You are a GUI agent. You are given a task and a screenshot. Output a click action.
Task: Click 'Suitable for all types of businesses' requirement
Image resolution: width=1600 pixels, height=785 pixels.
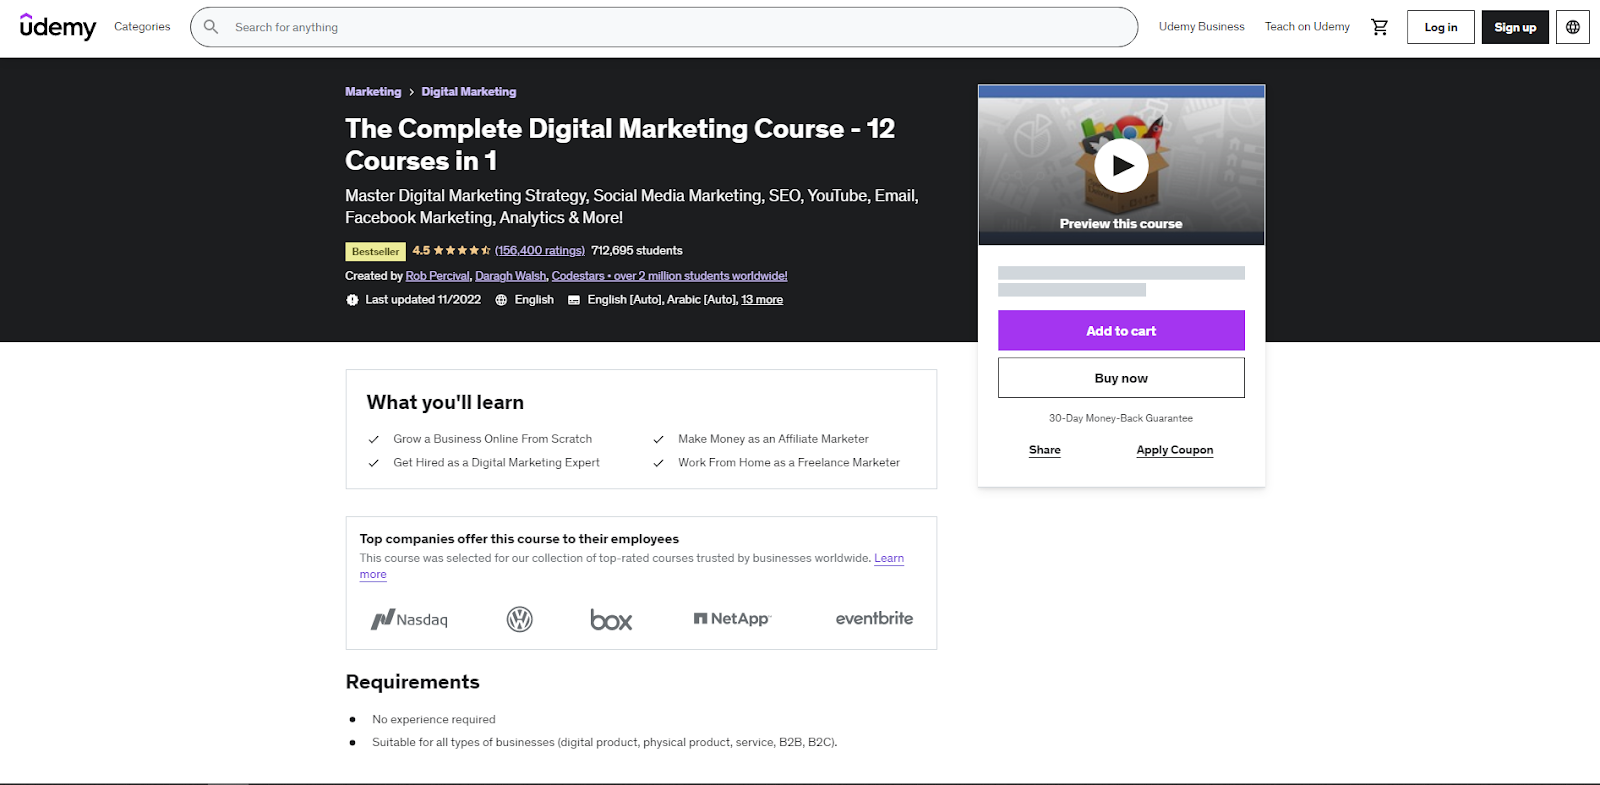[x=605, y=743]
